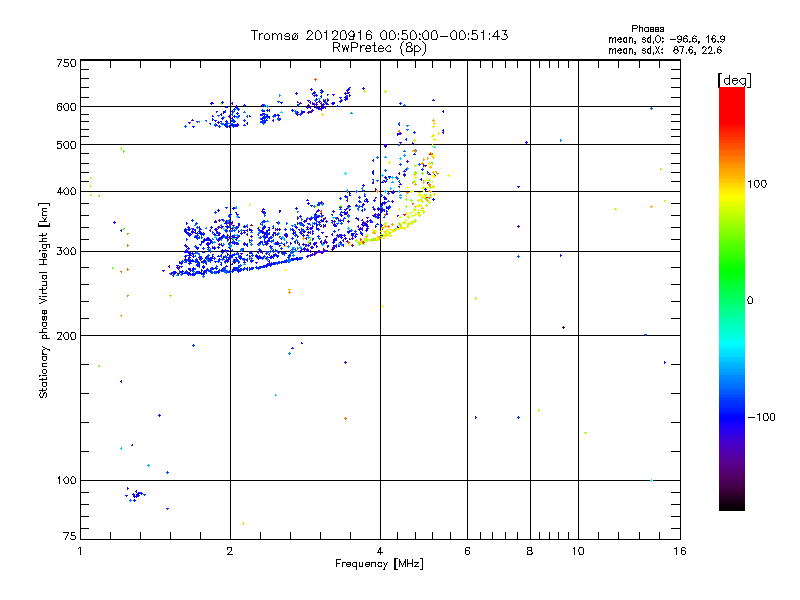Click the colorbar tick label '100'
800x600 pixels.
[x=757, y=184]
